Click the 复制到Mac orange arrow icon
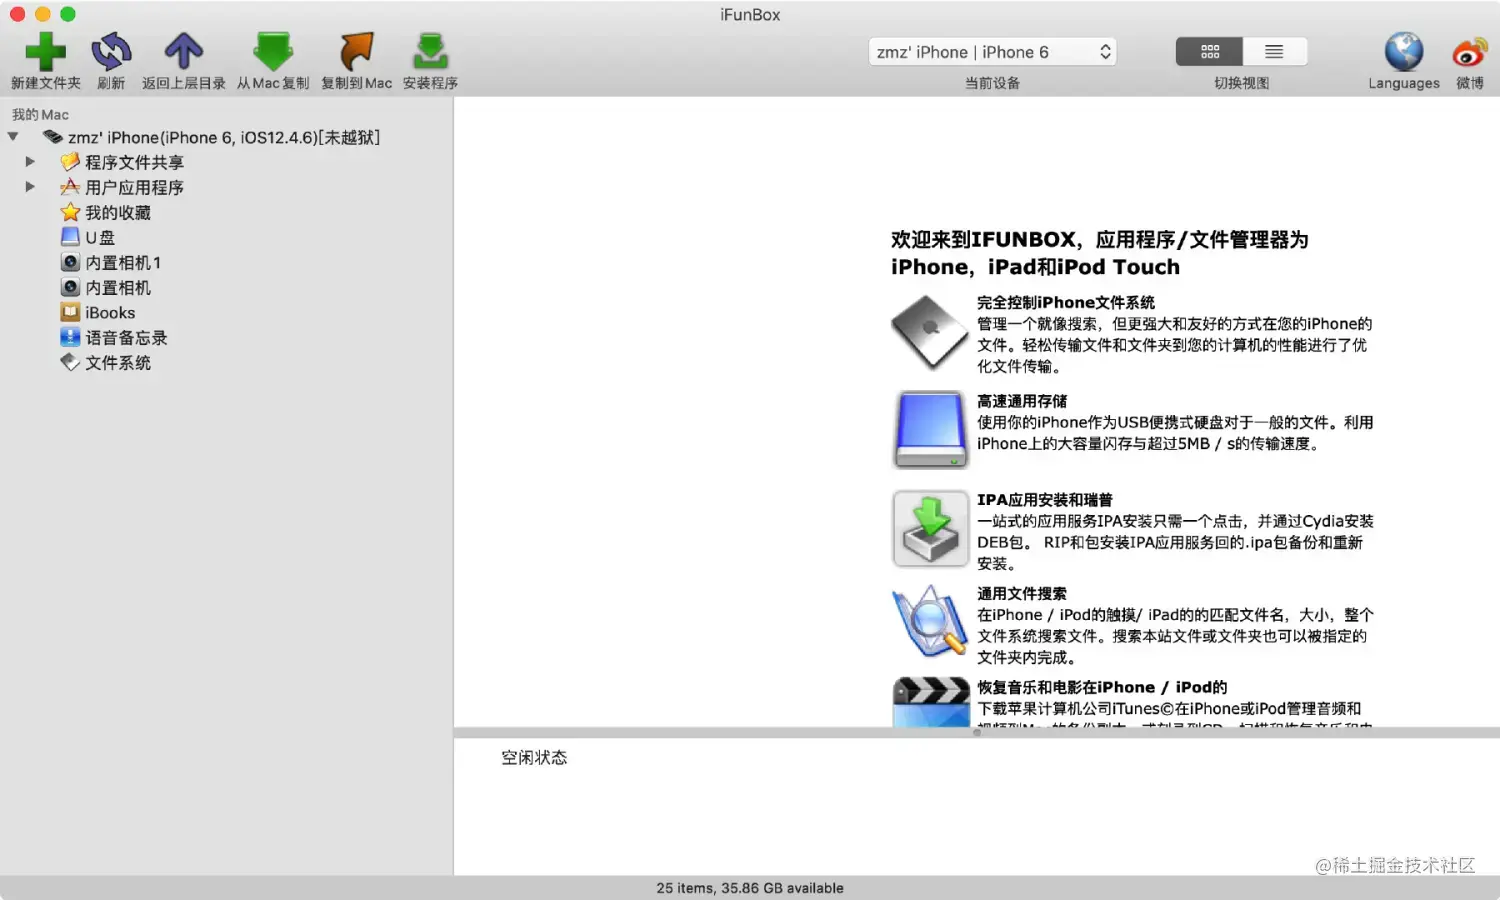The width and height of the screenshot is (1500, 900). tap(356, 51)
